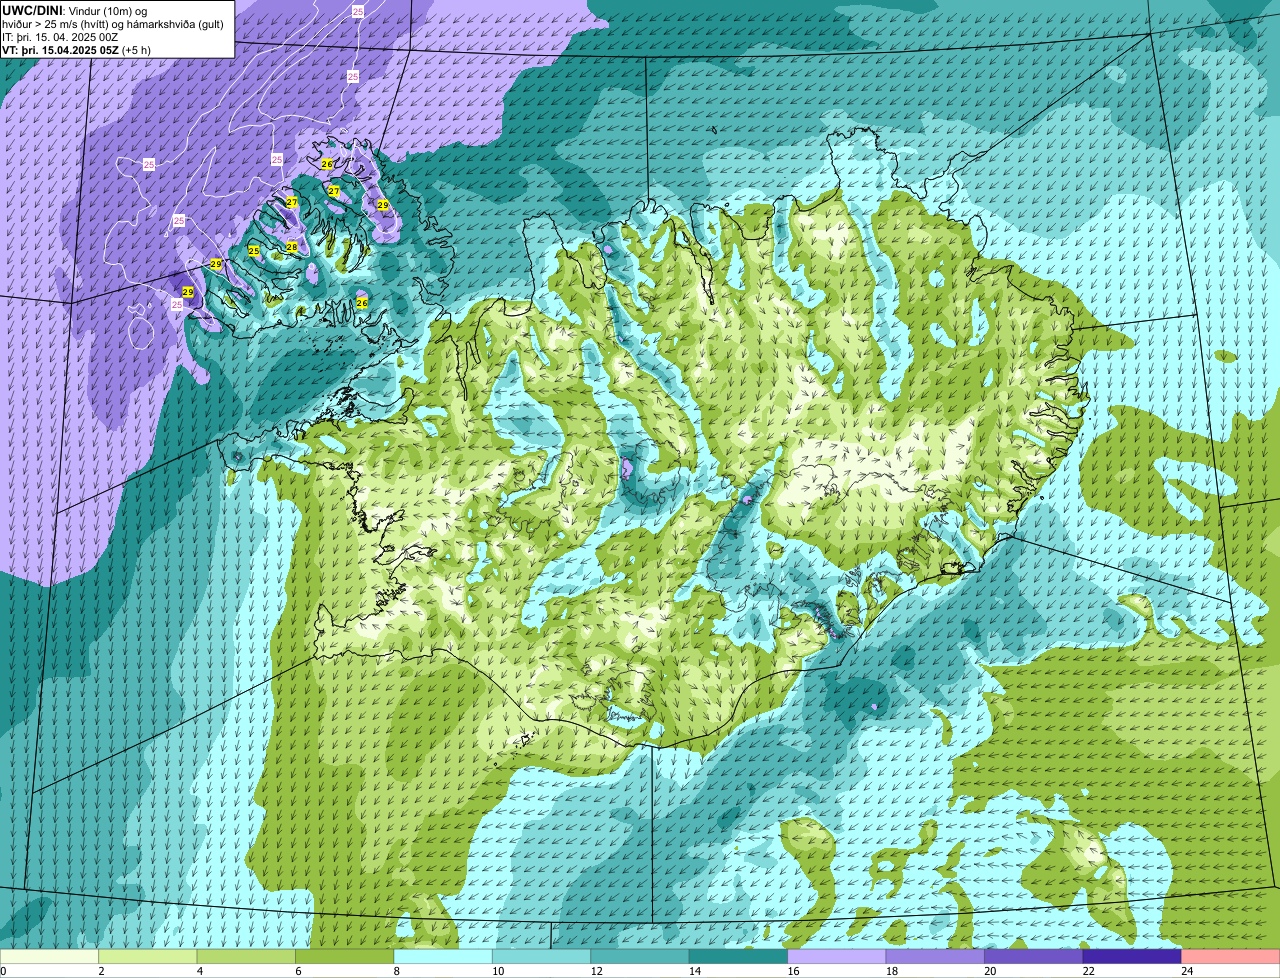Click the "10" label on the wind scale

point(498,971)
